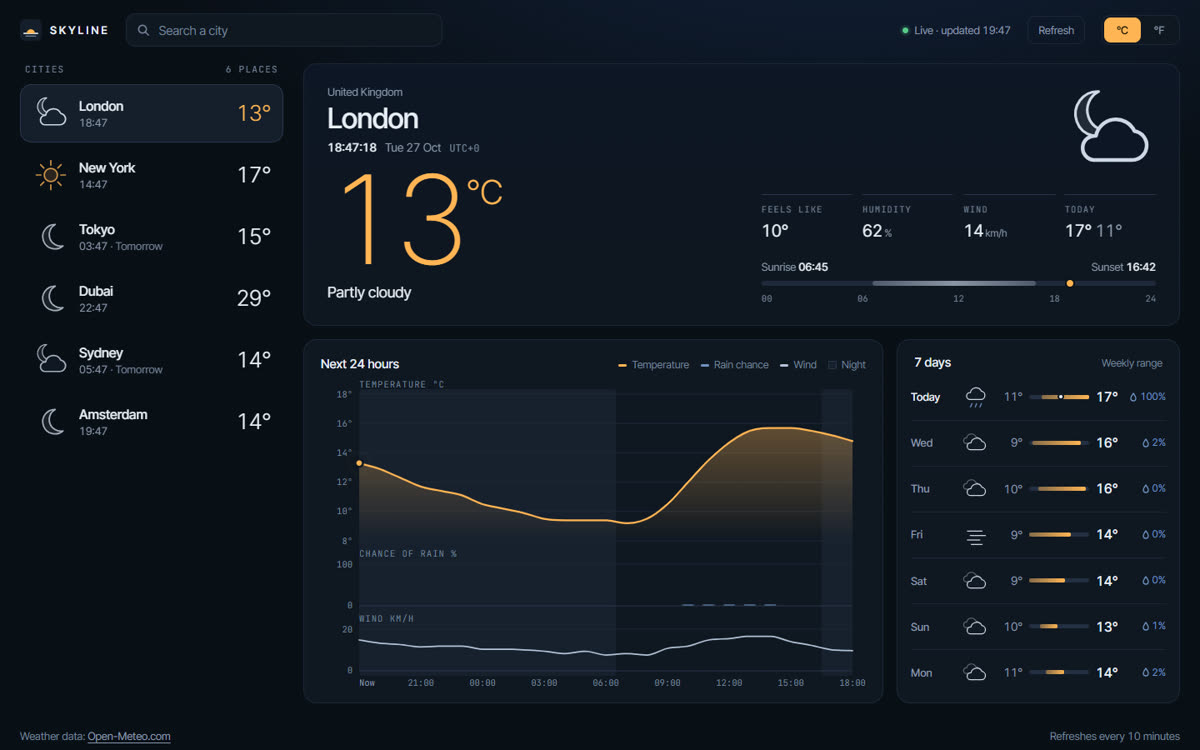Click London's moon-cloud icon in the cities list

51,113
